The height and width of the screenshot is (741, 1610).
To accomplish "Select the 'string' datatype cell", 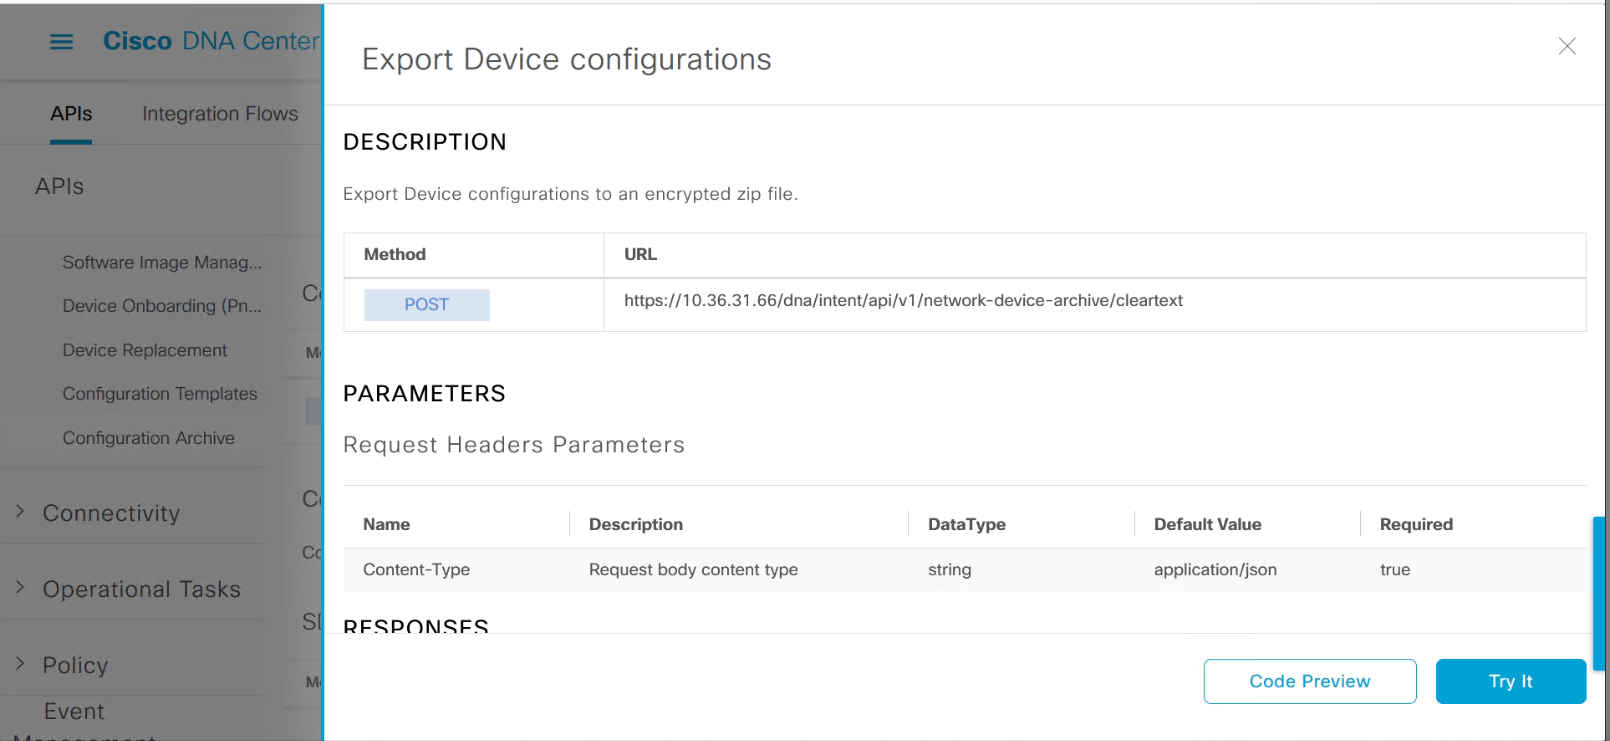I will (949, 569).
